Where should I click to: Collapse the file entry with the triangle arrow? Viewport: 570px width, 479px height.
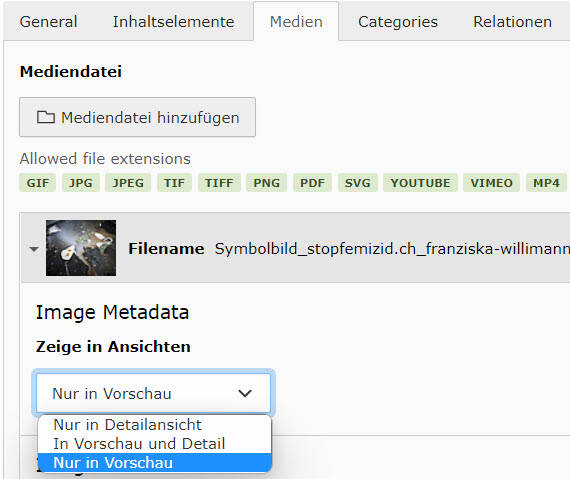click(34, 249)
